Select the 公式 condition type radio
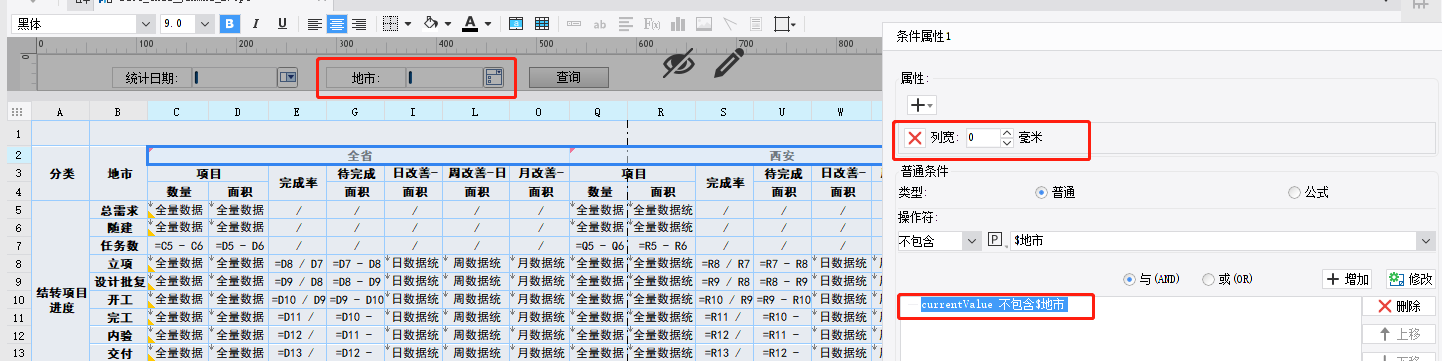This screenshot has width=1442, height=361. (x=1295, y=192)
